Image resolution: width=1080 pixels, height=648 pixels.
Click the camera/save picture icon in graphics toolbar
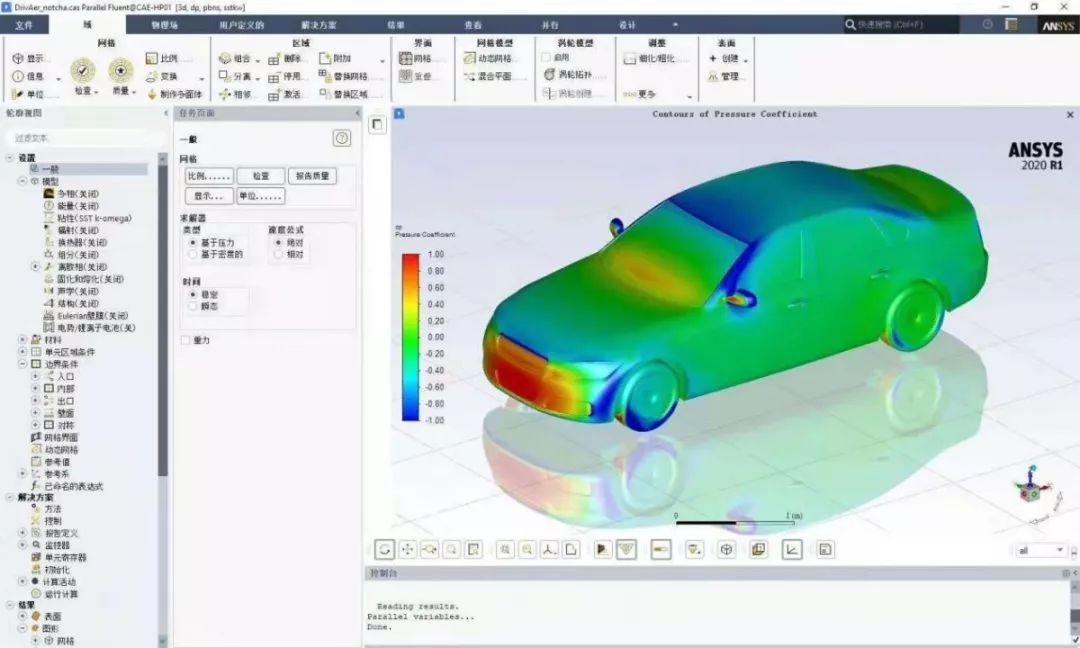[x=825, y=549]
